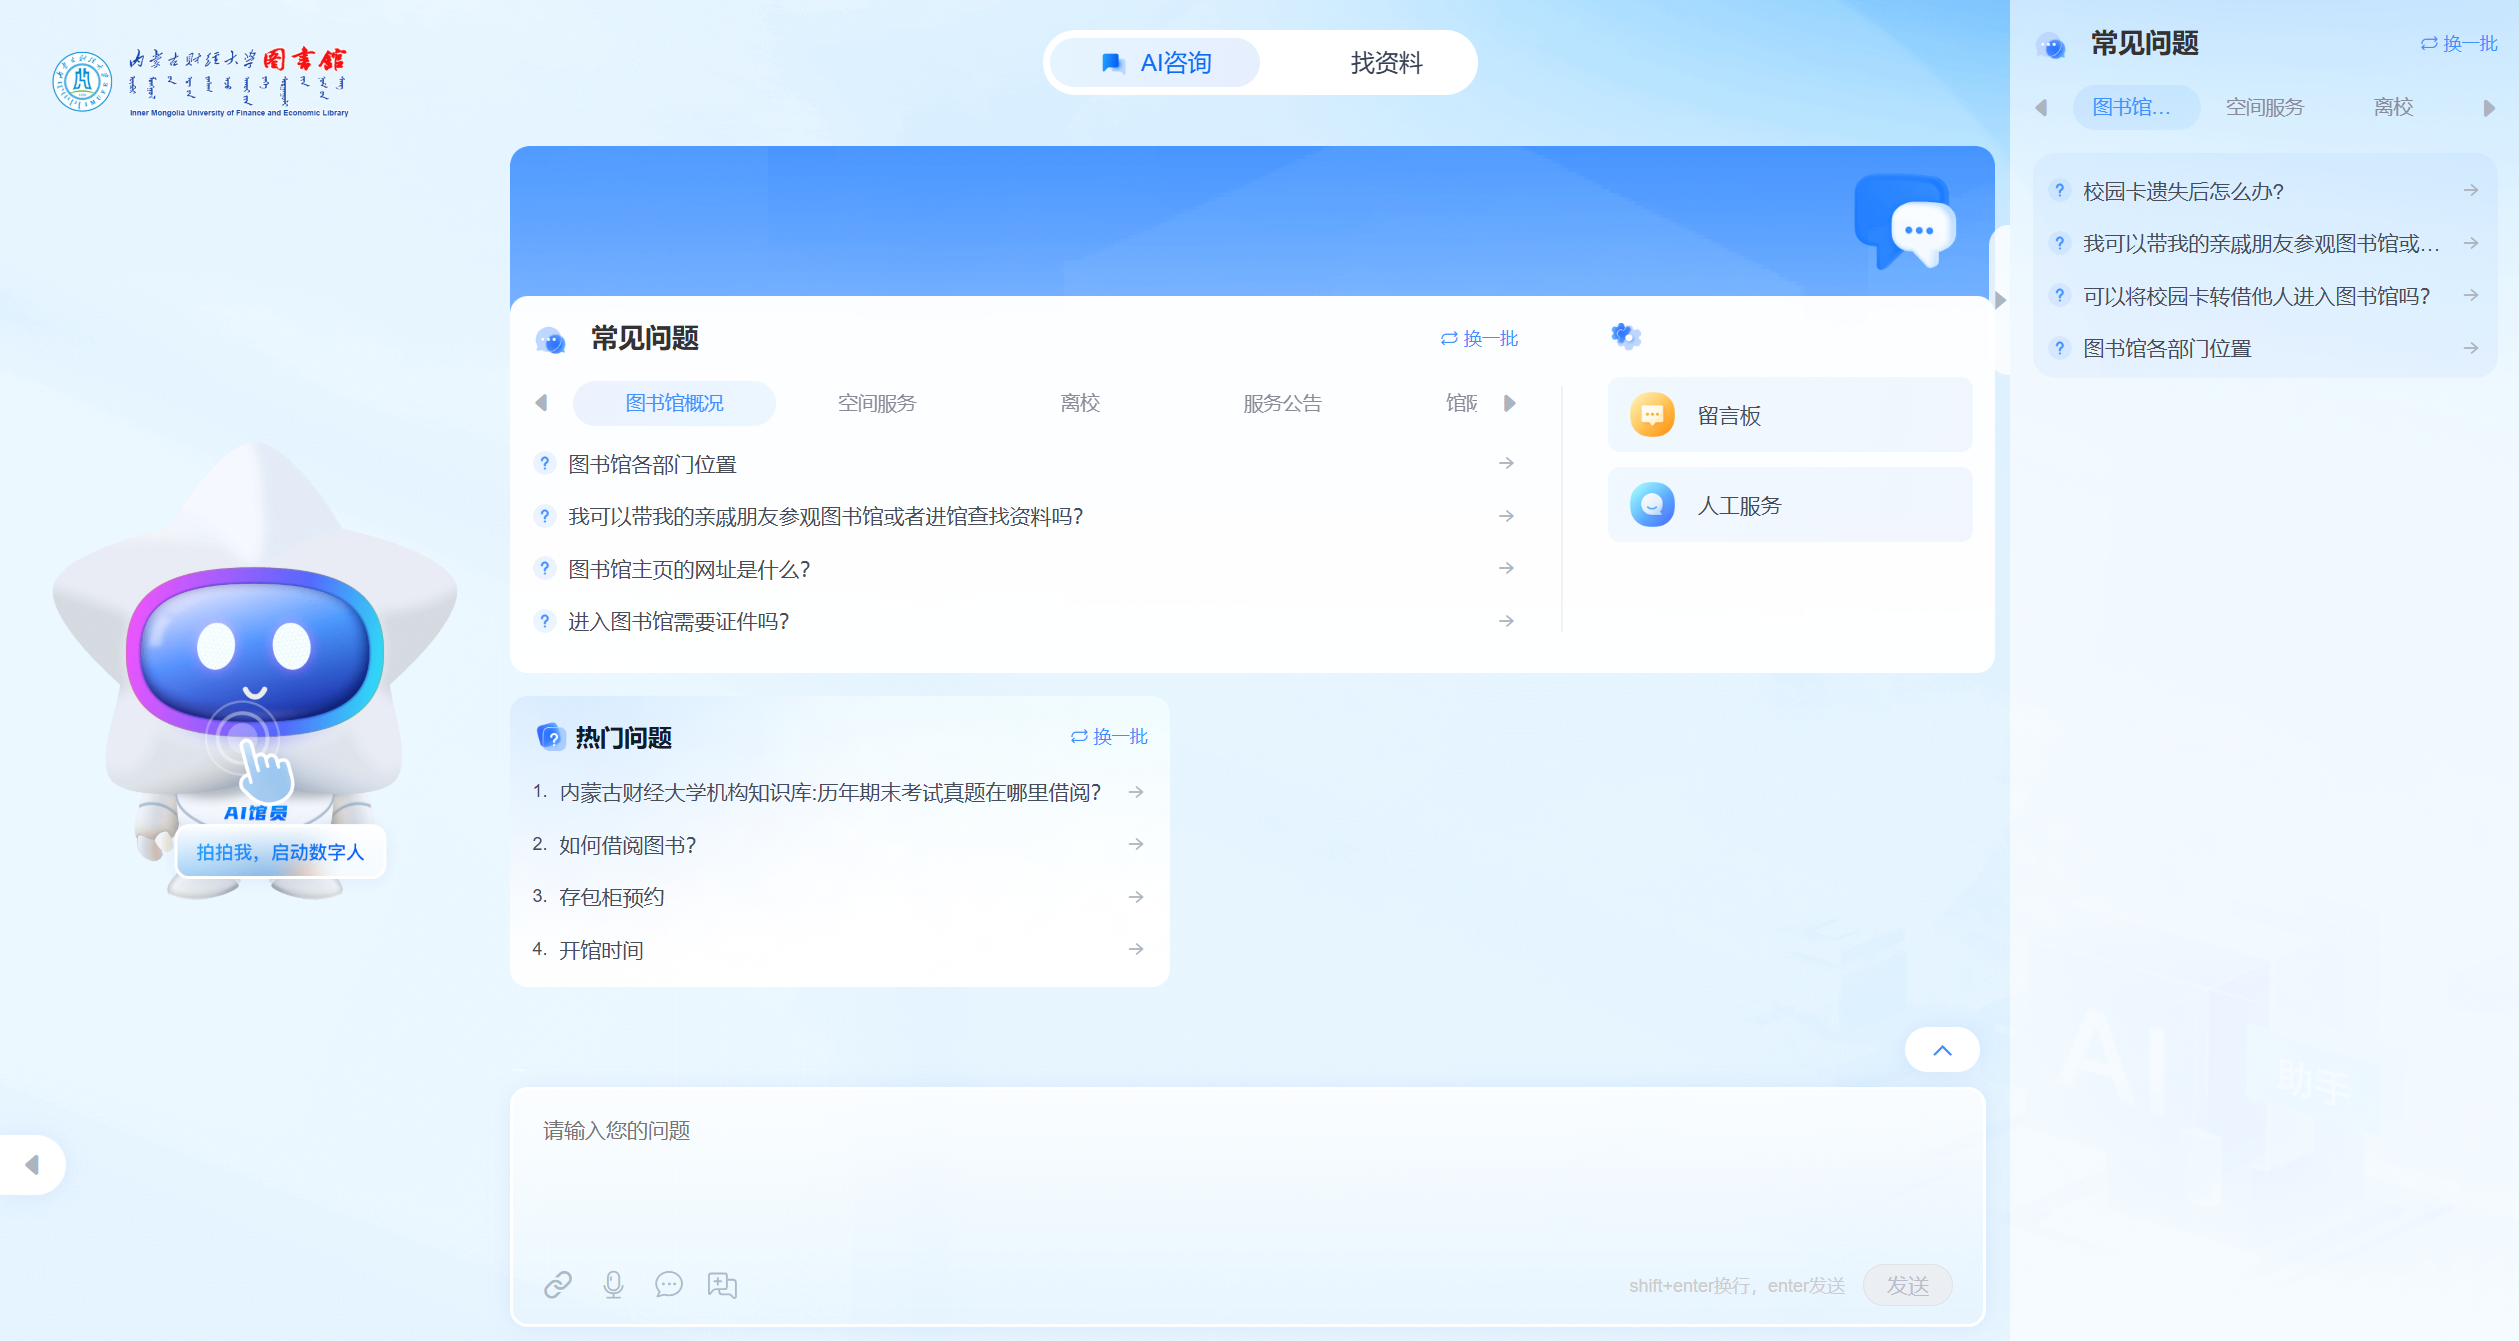Click the microphone voice input icon
Screen dimensions: 2519x1341
pyautogui.click(x=613, y=1284)
